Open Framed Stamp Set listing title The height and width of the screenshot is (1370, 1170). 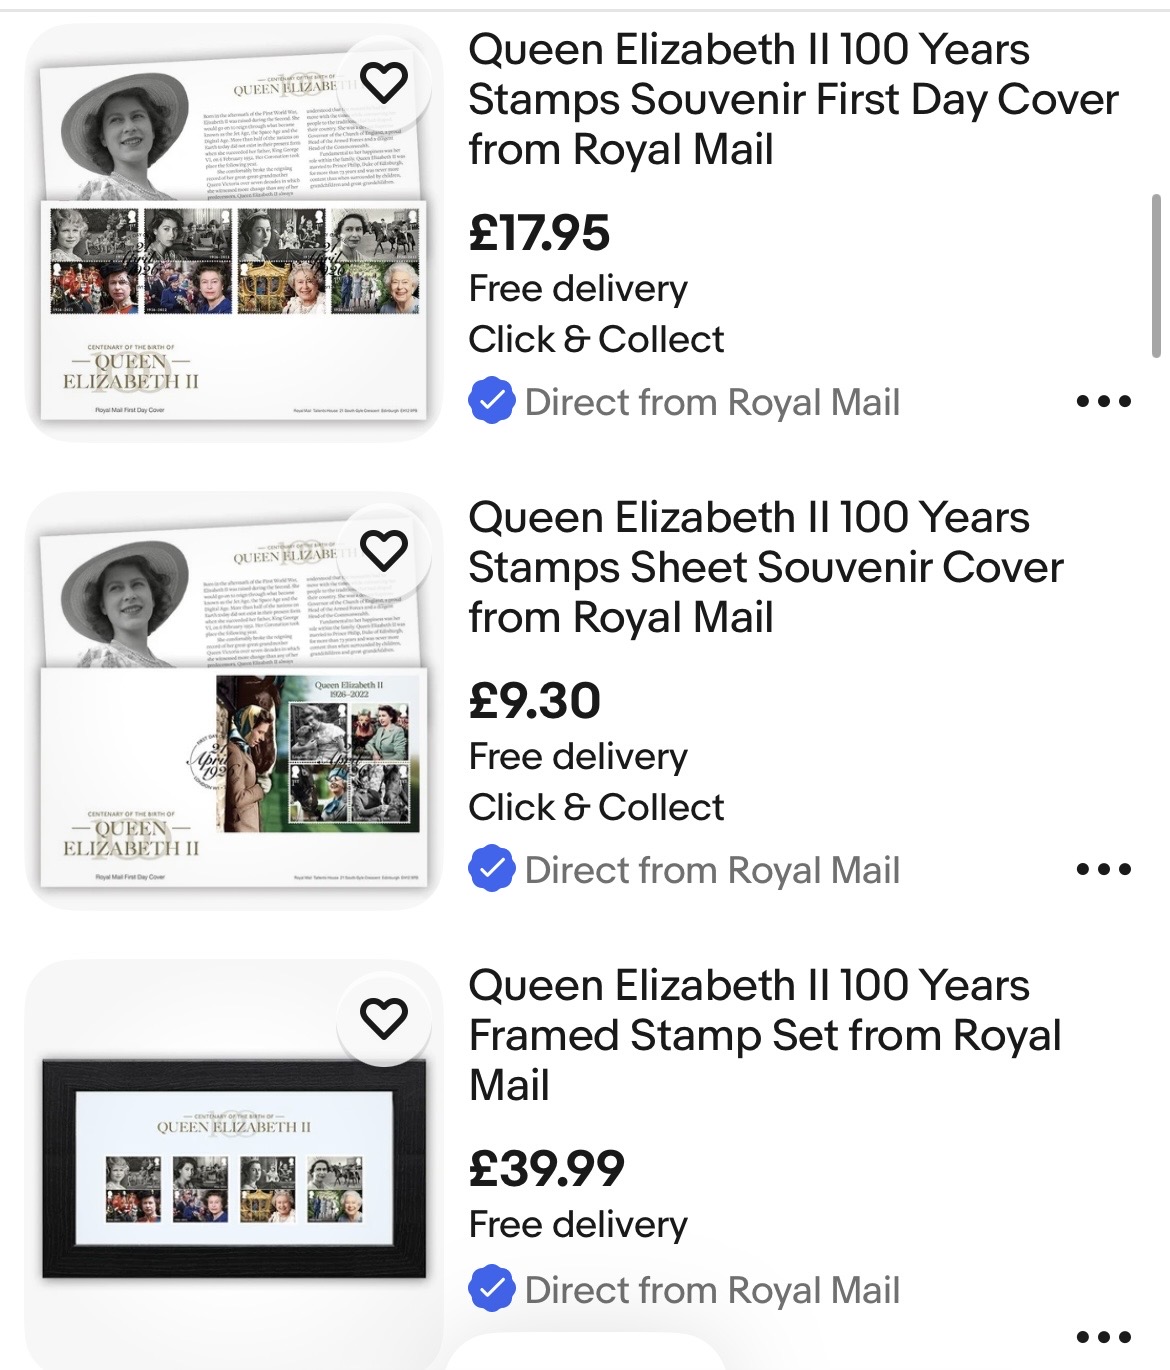click(764, 1035)
